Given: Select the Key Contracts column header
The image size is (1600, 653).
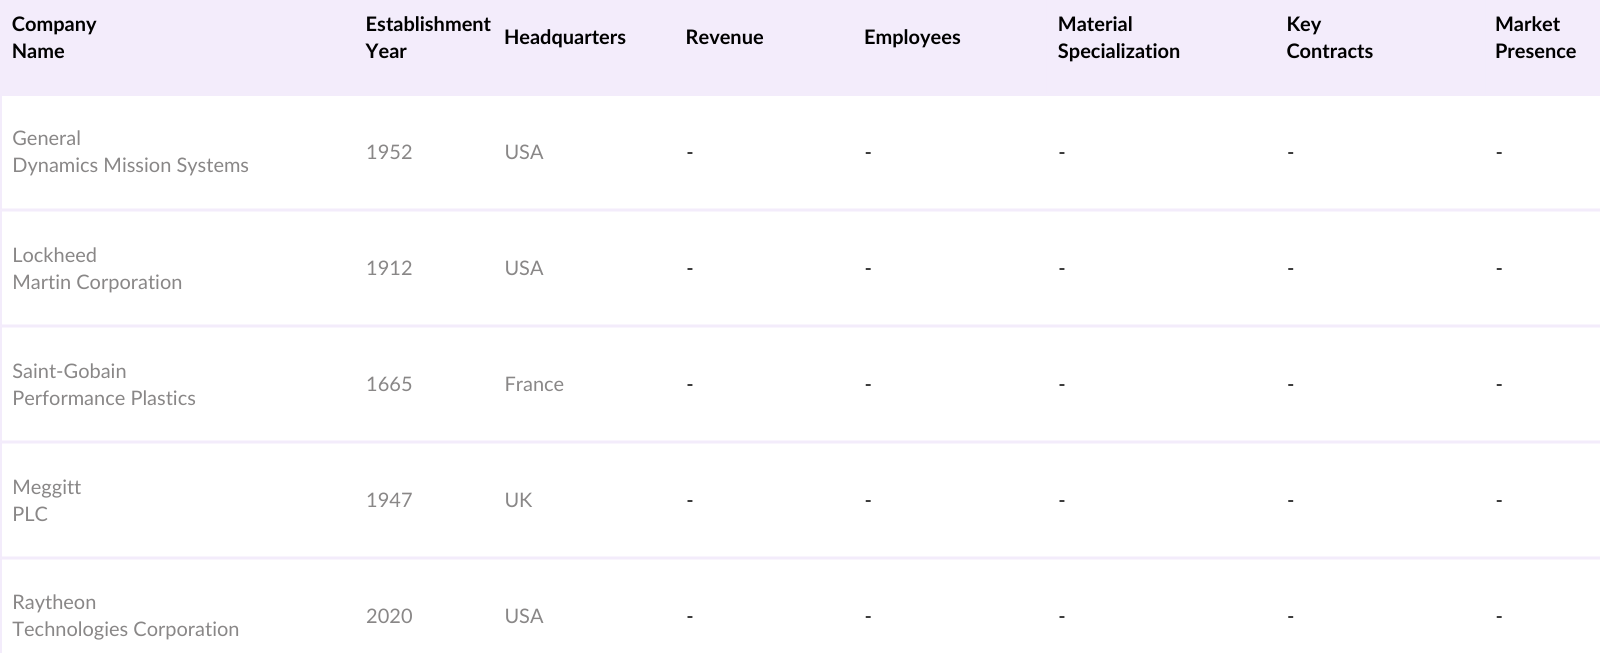Looking at the screenshot, I should coord(1329,38).
